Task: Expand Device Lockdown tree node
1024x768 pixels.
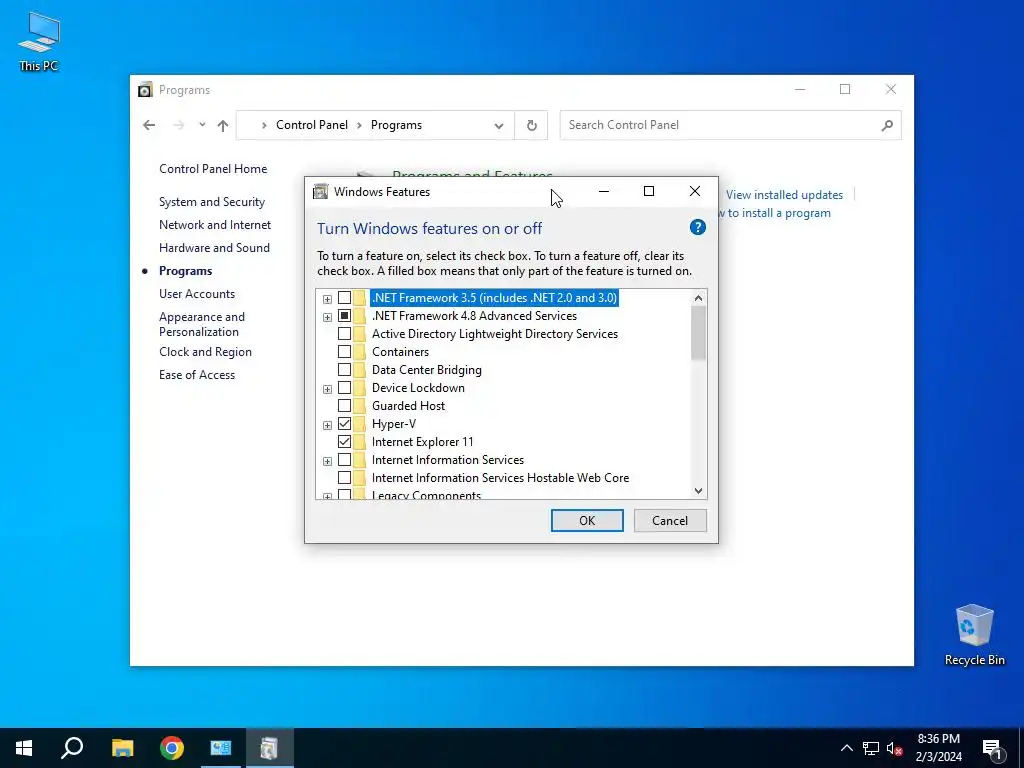Action: (x=327, y=389)
